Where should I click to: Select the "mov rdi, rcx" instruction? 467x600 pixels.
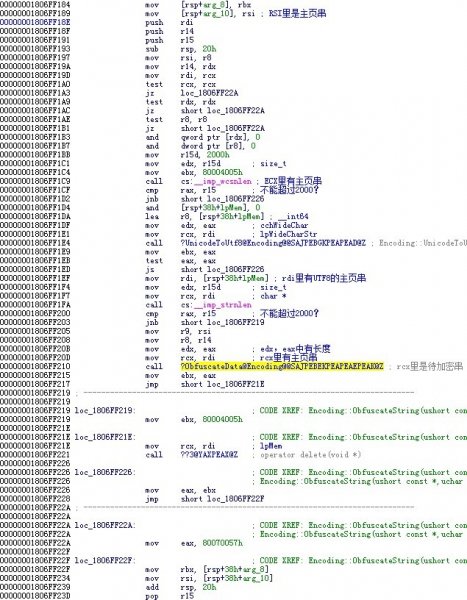point(180,75)
